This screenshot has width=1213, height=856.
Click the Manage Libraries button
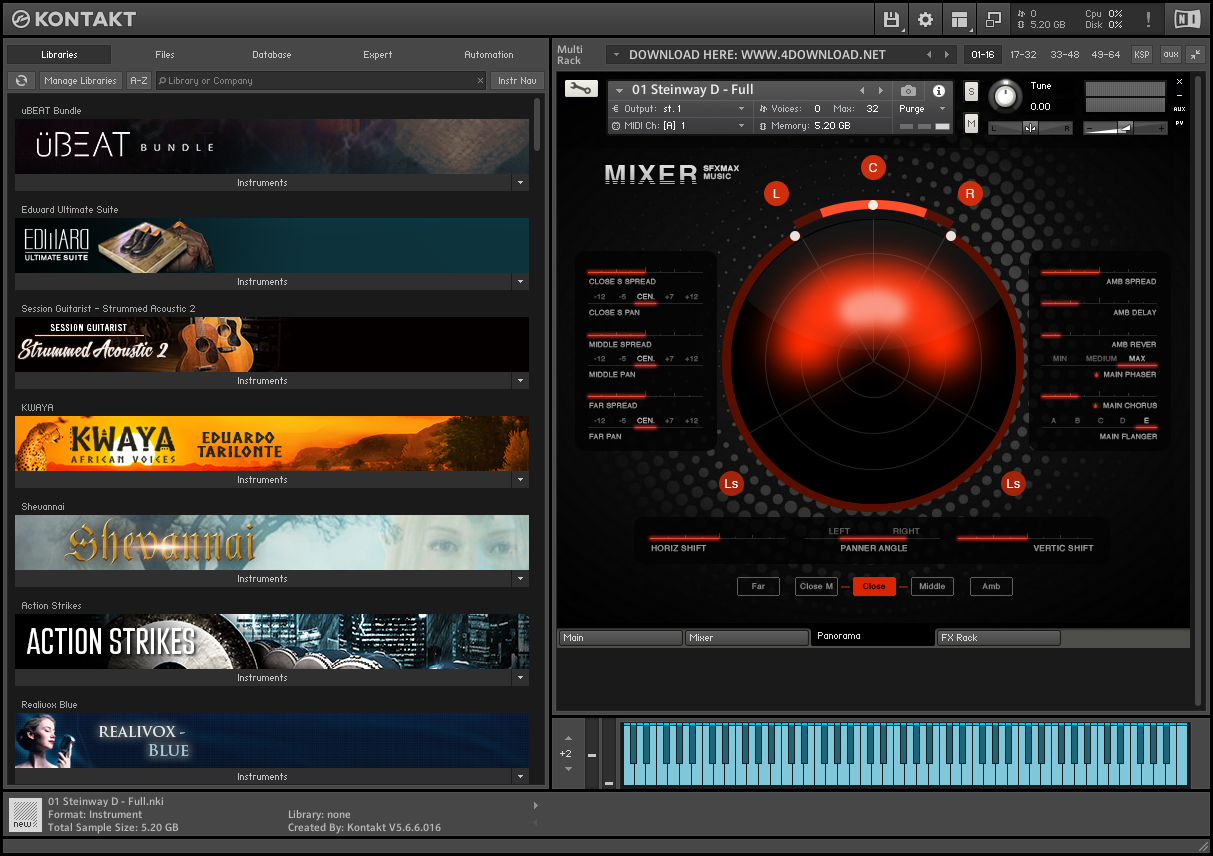[81, 81]
